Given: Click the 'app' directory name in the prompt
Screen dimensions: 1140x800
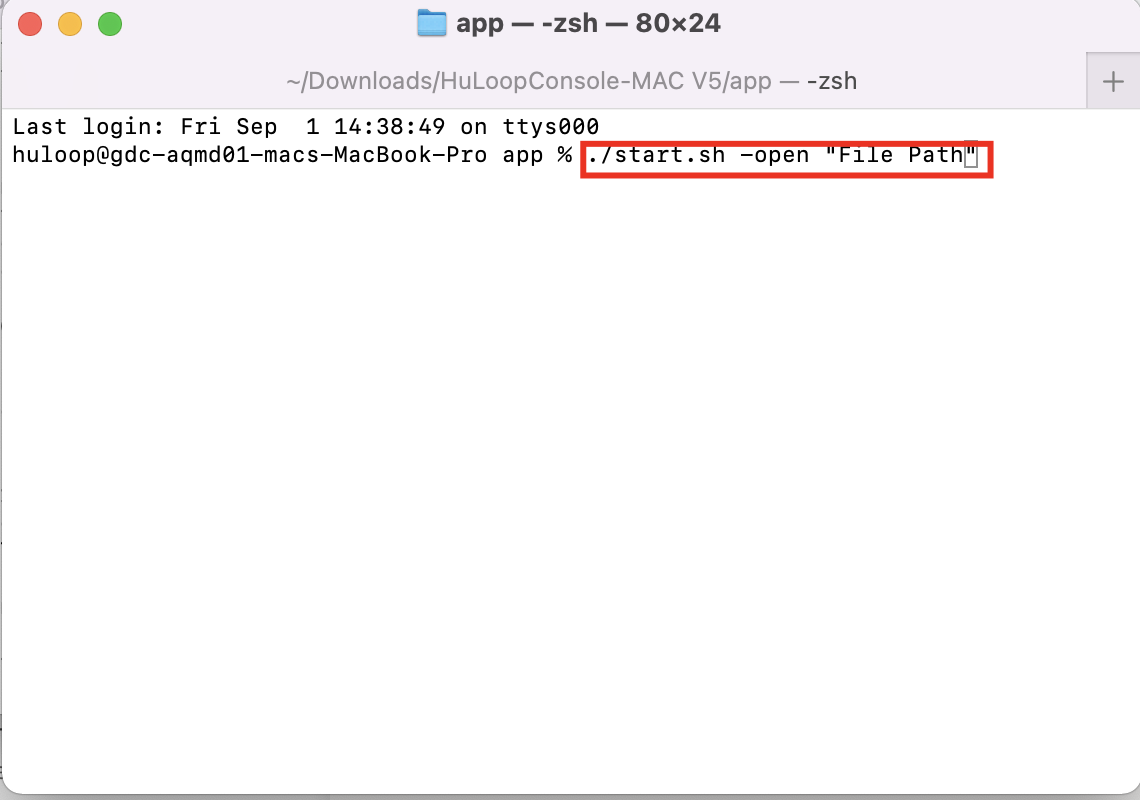Looking at the screenshot, I should pyautogui.click(x=522, y=156).
